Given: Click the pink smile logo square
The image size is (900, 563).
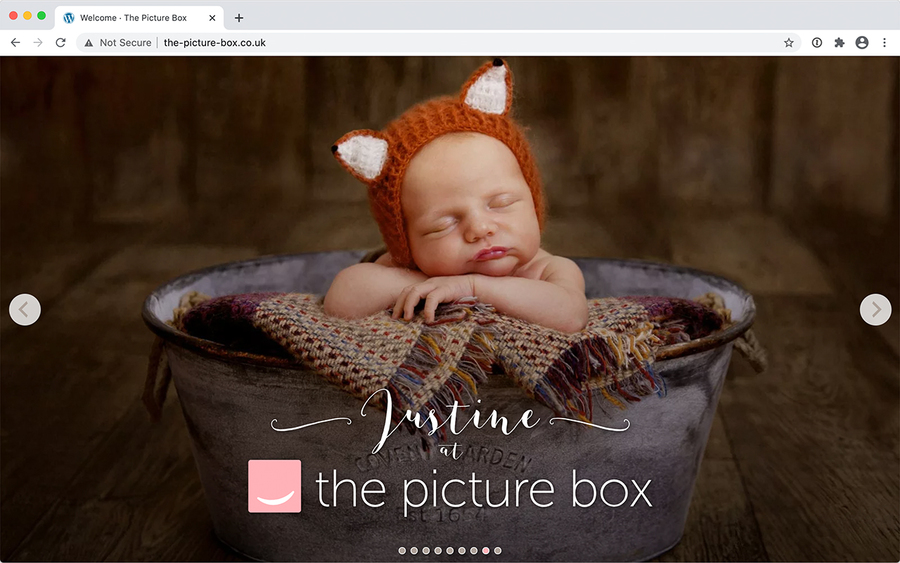Looking at the screenshot, I should pyautogui.click(x=274, y=486).
